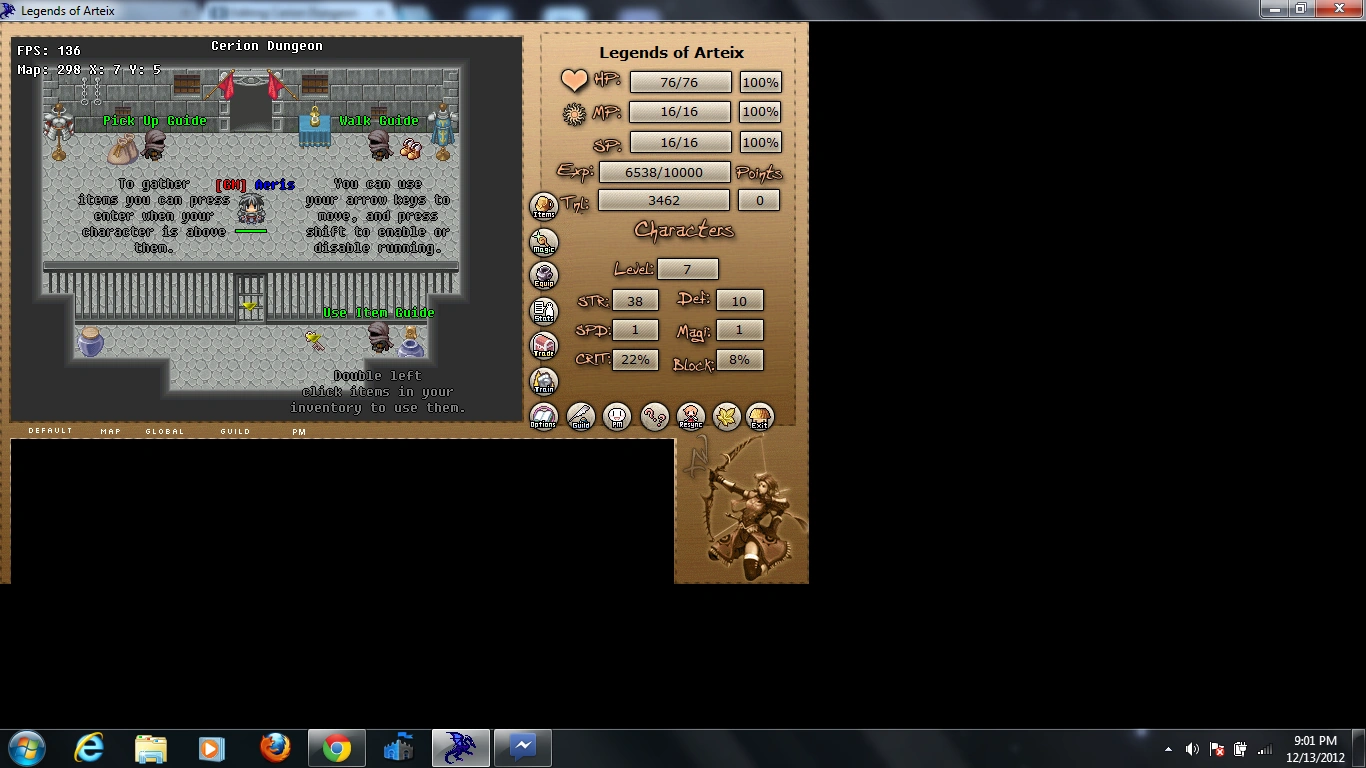The height and width of the screenshot is (768, 1366).
Task: Open Google Chrome from the taskbar
Action: click(x=337, y=748)
